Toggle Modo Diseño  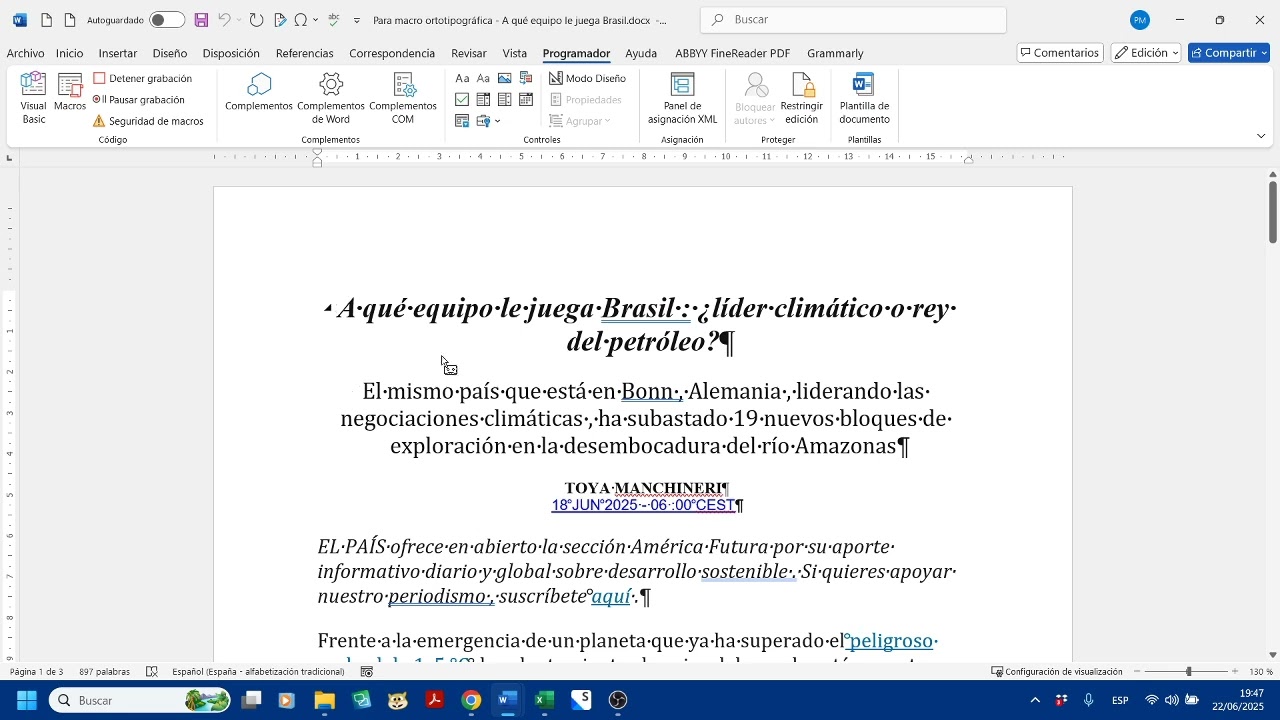click(588, 78)
